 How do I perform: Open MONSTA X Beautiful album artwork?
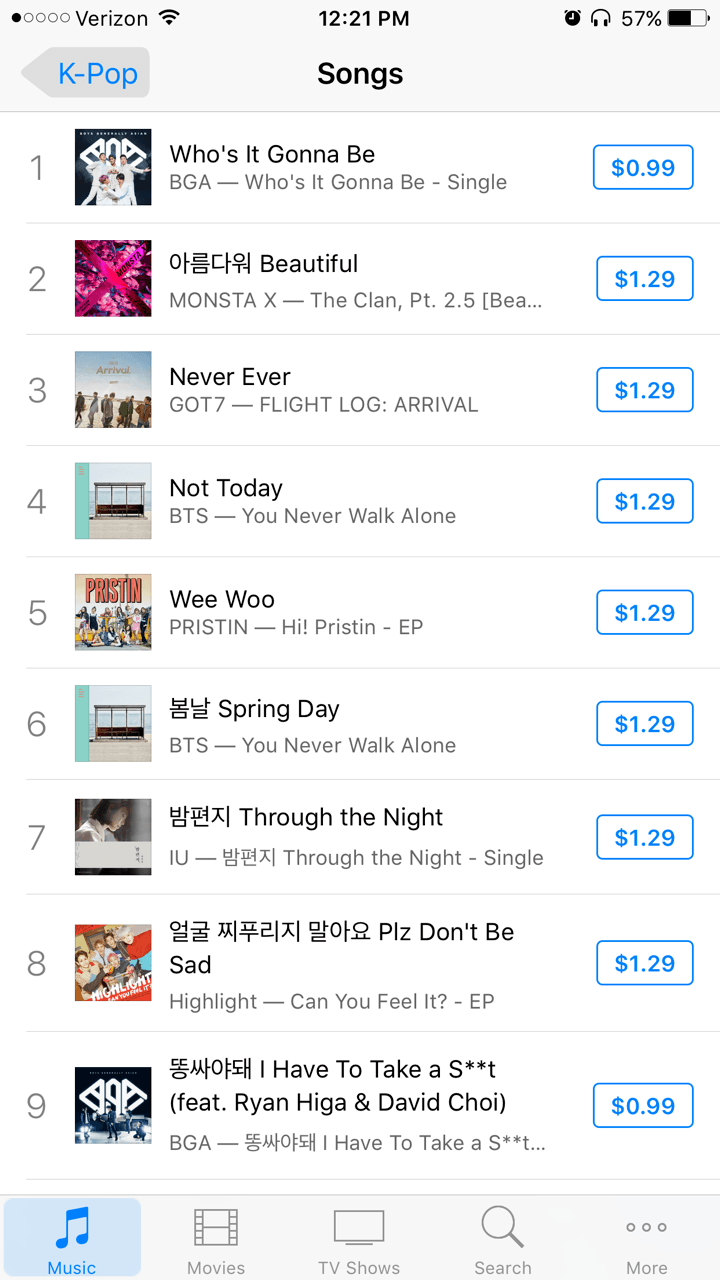pyautogui.click(x=113, y=278)
